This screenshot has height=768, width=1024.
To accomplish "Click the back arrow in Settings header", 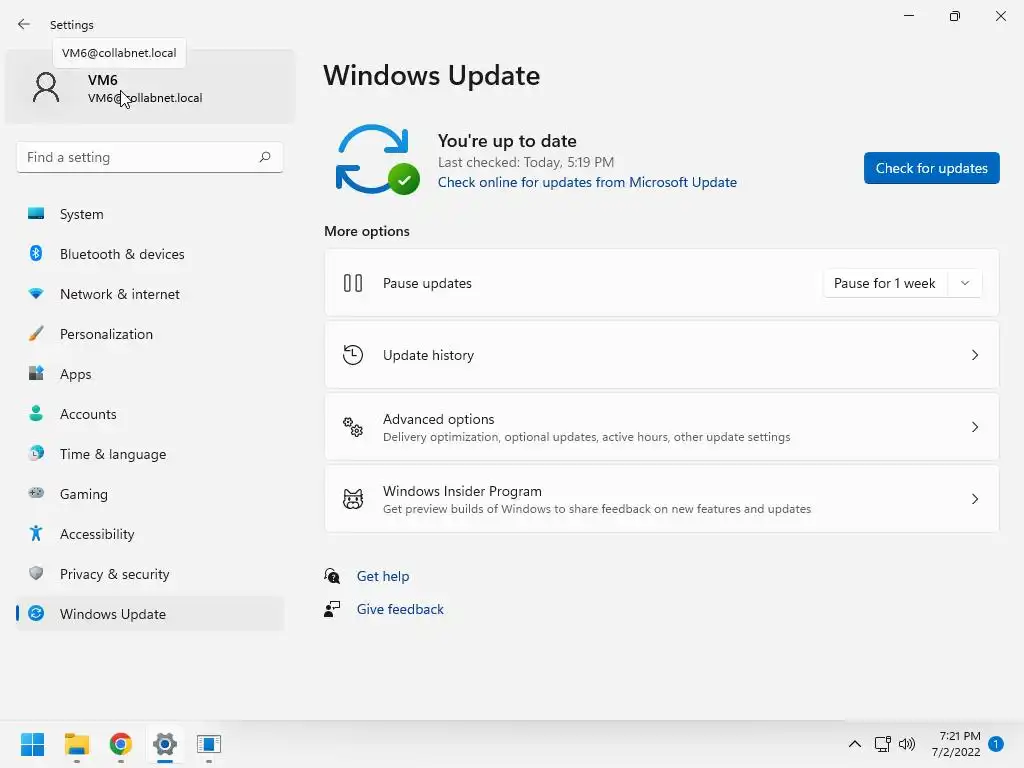I will coord(24,24).
